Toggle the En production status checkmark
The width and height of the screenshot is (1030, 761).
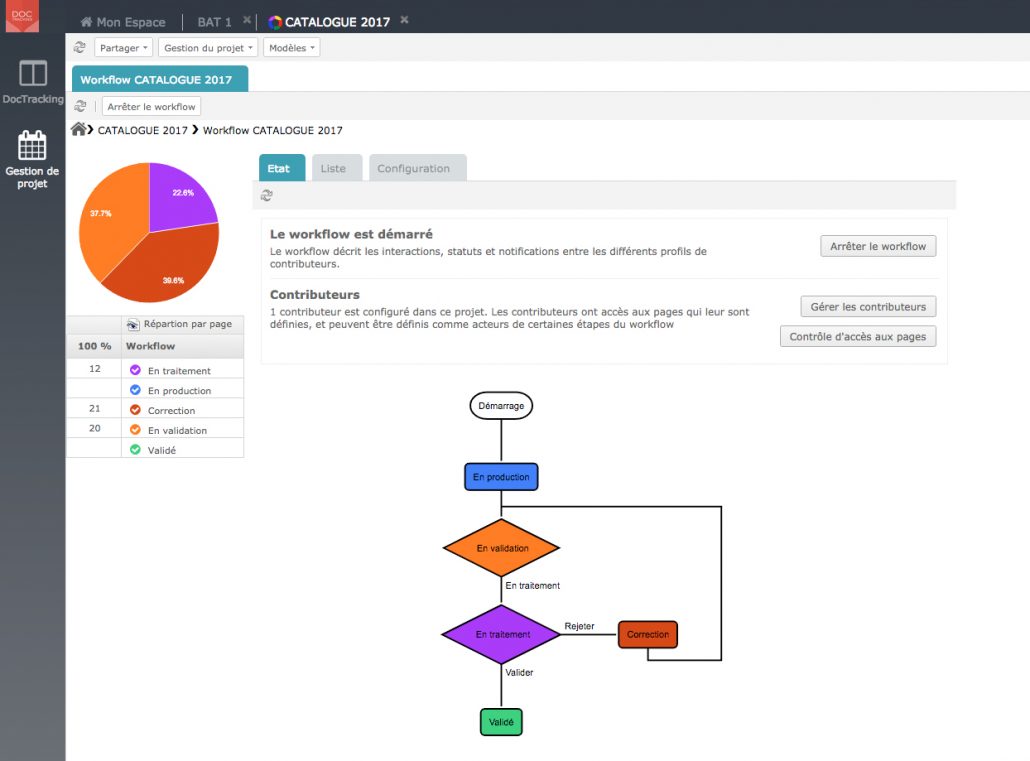point(135,390)
